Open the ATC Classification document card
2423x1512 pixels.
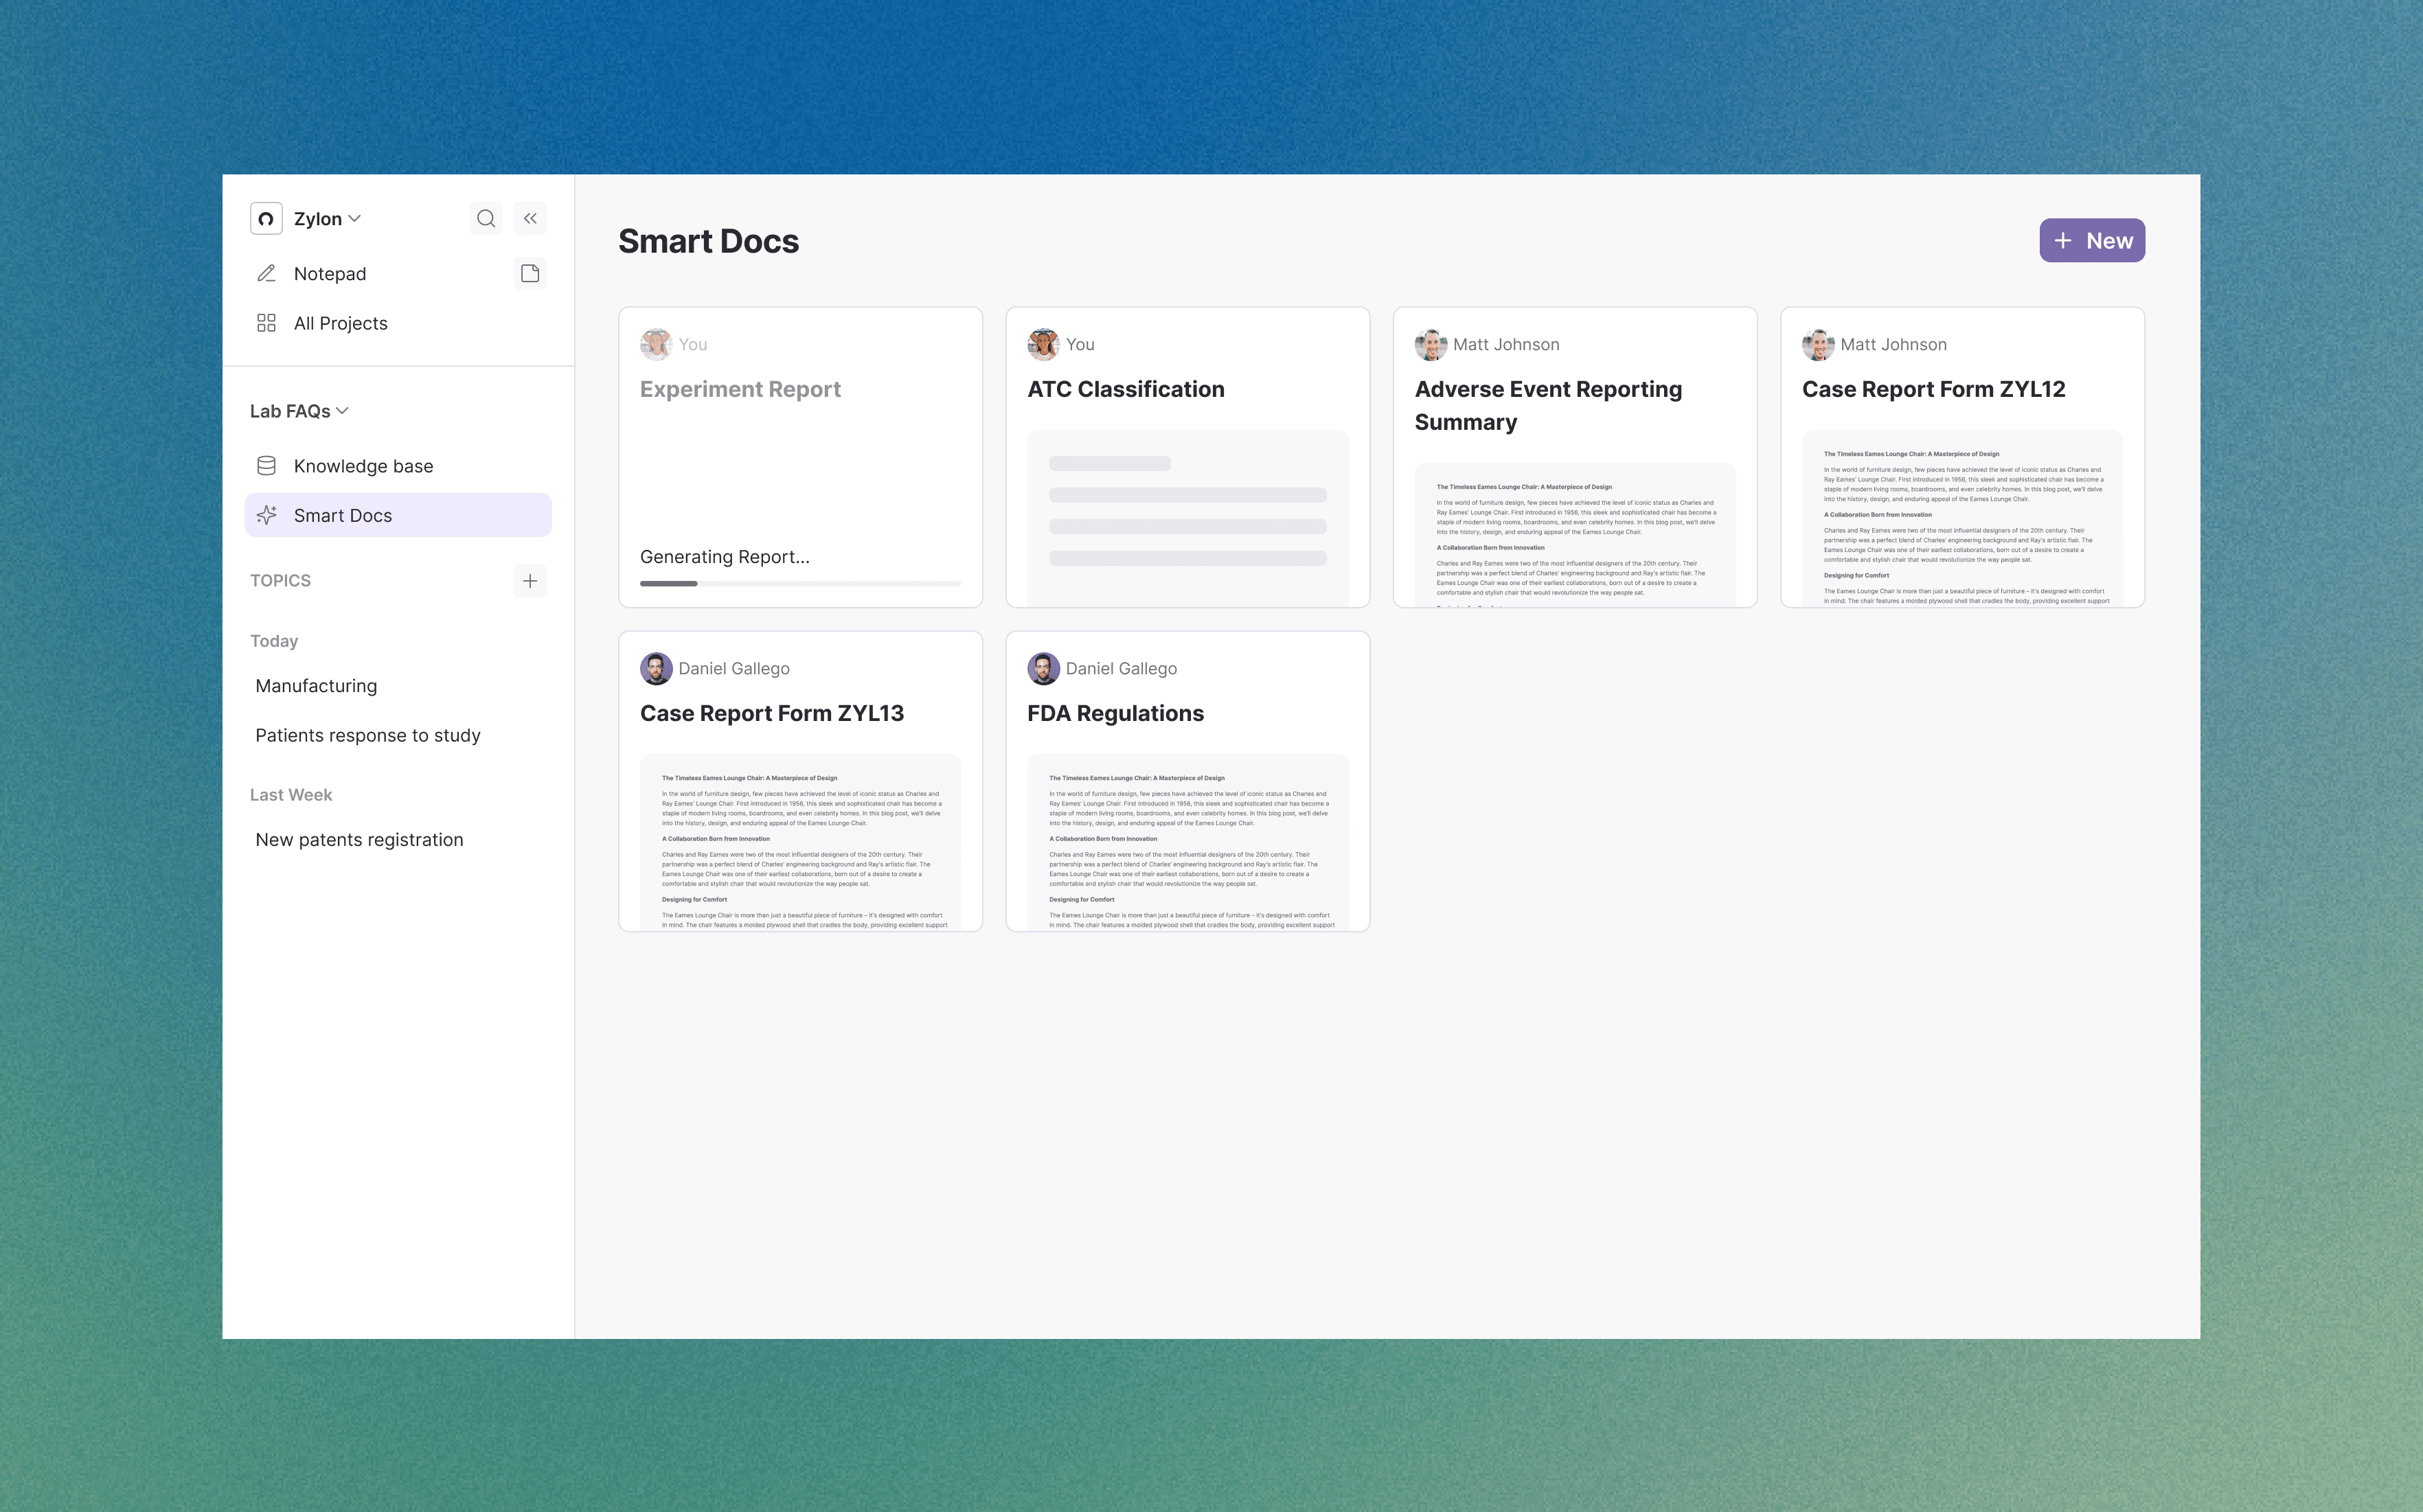(x=1187, y=457)
